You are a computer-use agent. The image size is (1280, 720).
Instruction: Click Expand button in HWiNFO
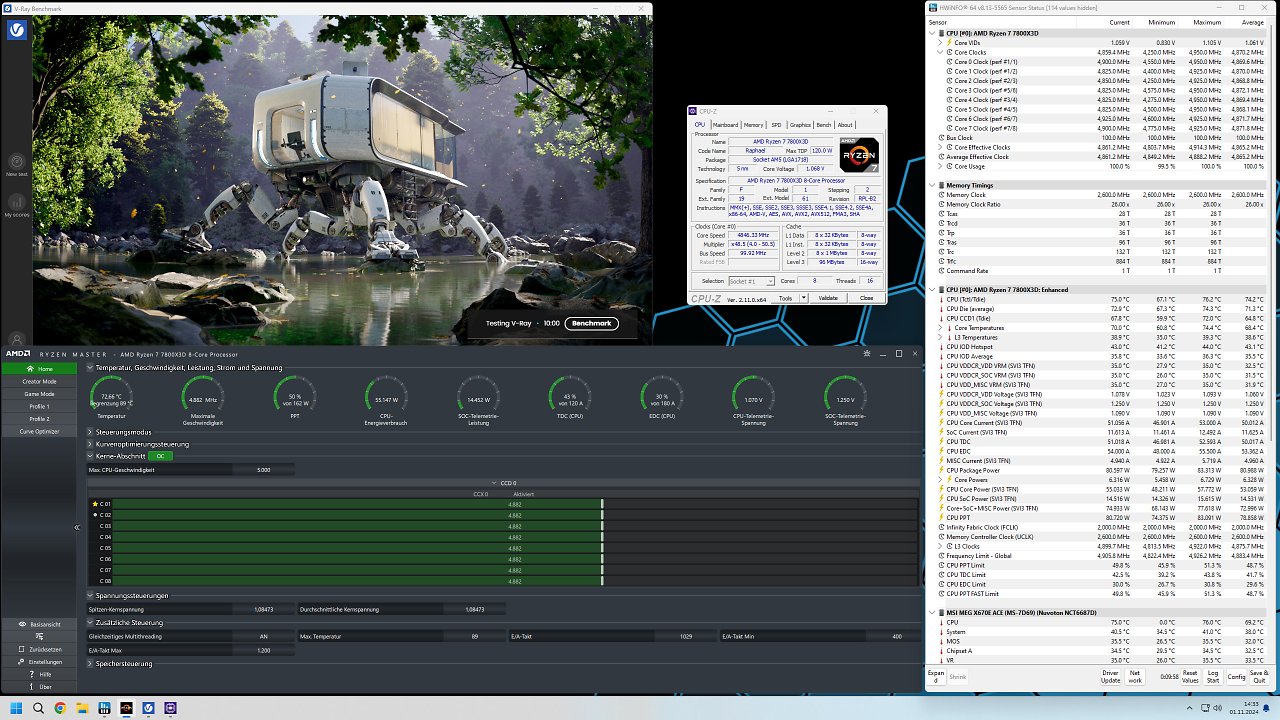point(935,677)
